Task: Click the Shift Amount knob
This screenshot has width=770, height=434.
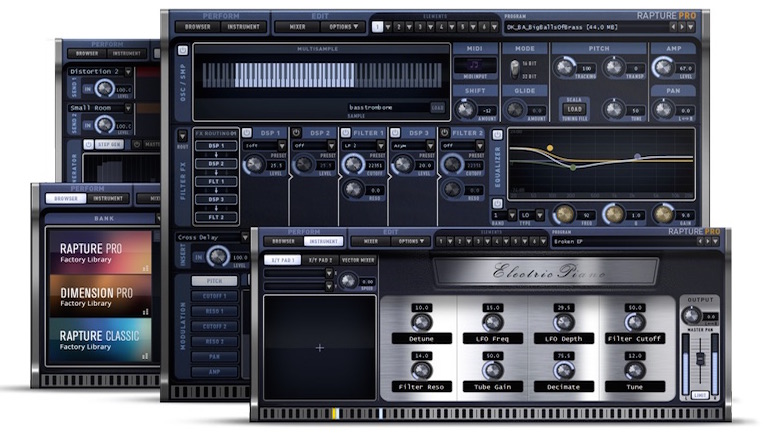Action: 465,109
